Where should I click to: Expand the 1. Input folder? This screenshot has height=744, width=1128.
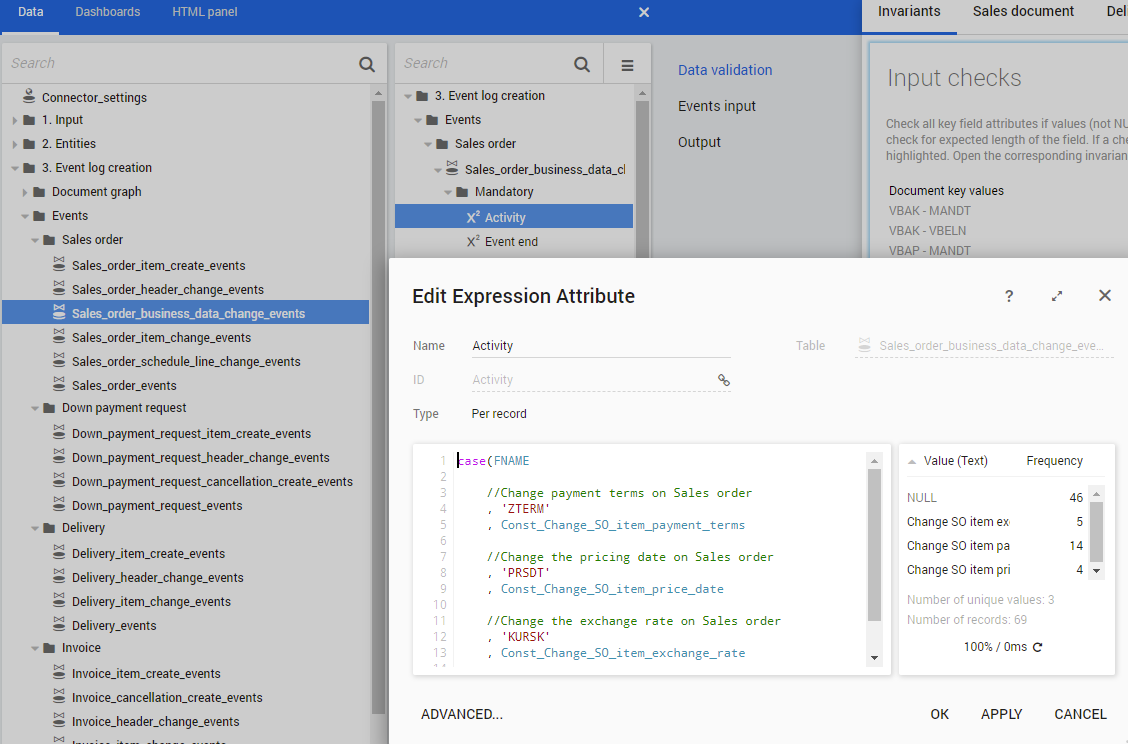point(15,120)
